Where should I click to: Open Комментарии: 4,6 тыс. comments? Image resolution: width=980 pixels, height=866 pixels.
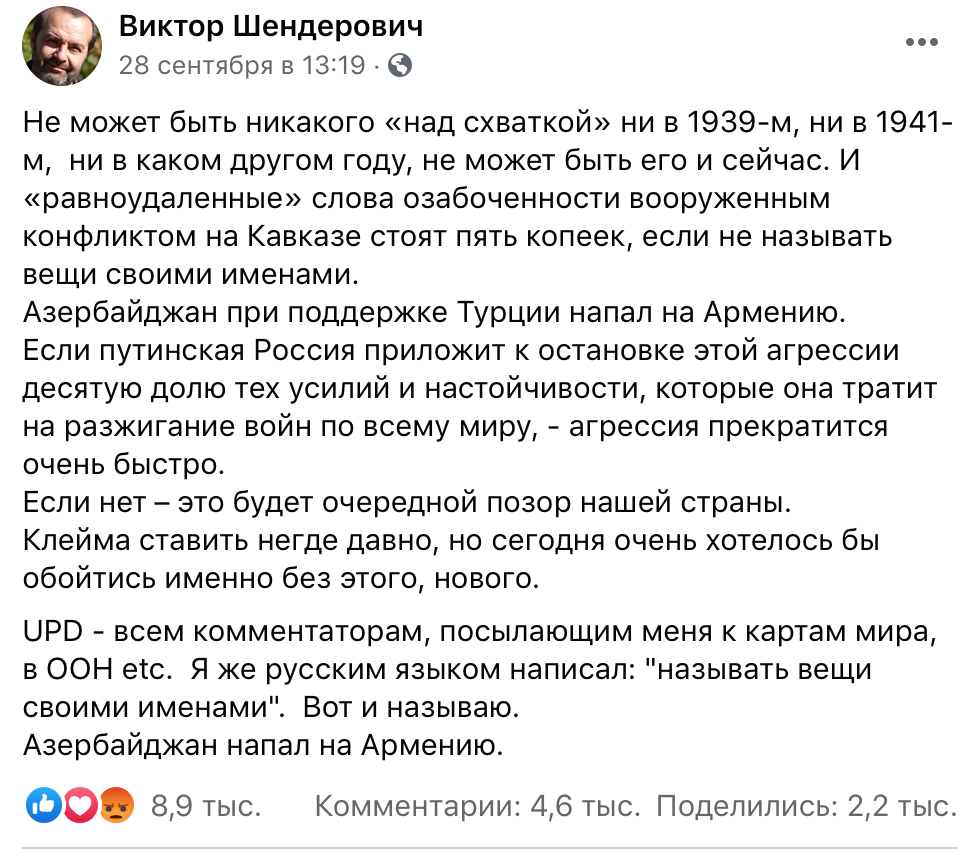click(x=478, y=806)
